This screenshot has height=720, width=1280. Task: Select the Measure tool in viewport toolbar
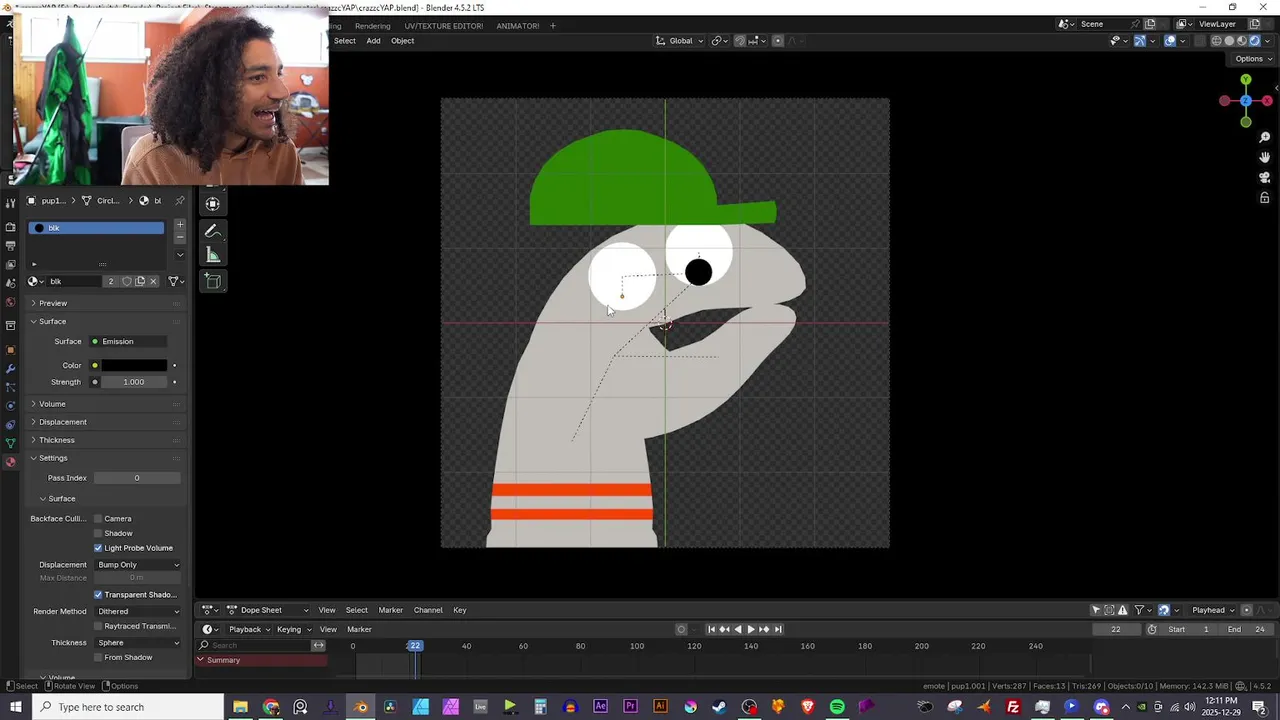213,255
